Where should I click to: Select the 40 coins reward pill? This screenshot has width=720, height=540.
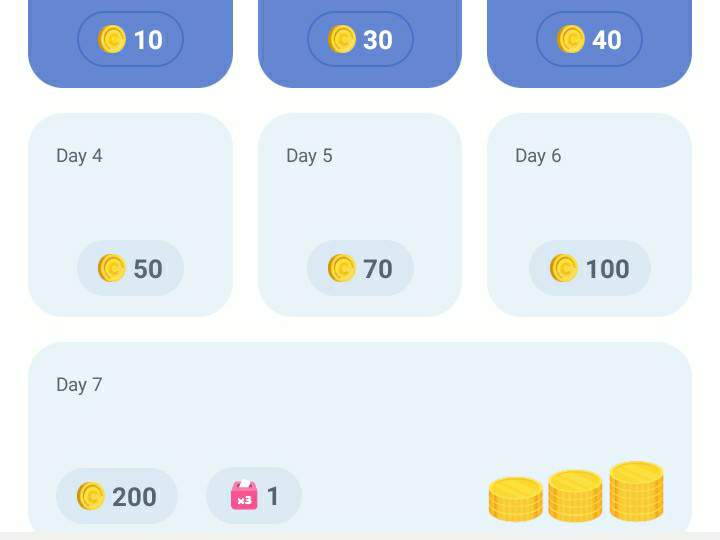coord(589,40)
